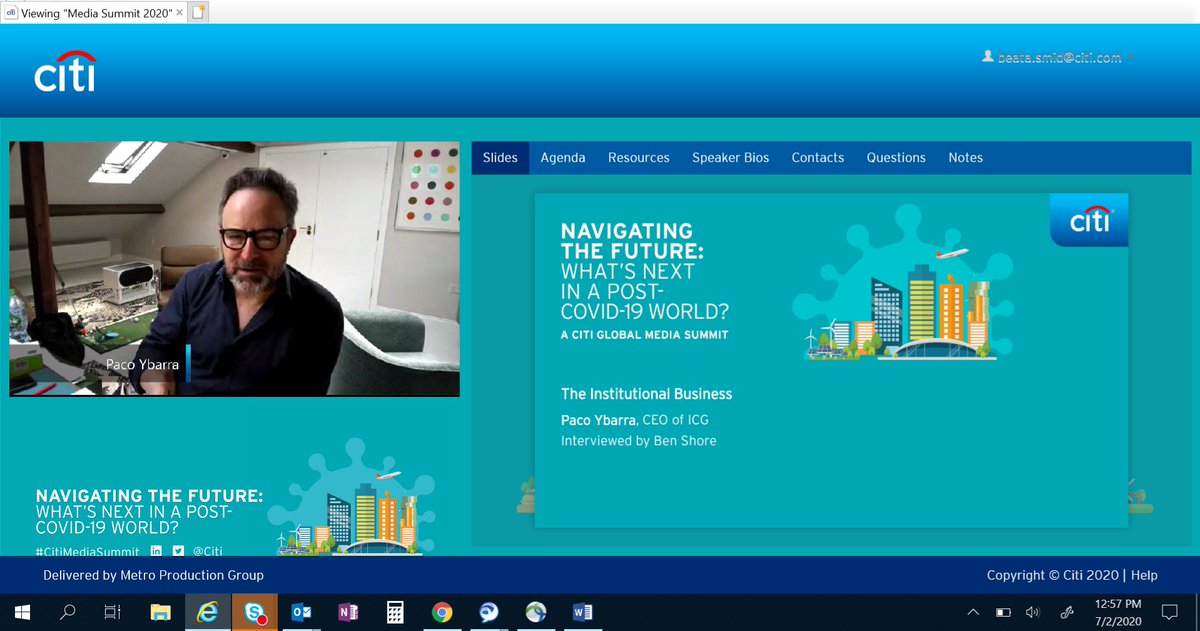Open the Windows Start menu
The height and width of the screenshot is (631, 1200).
22,612
